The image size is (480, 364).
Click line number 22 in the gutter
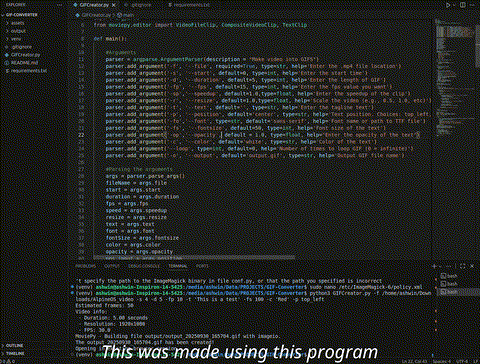[81, 135]
